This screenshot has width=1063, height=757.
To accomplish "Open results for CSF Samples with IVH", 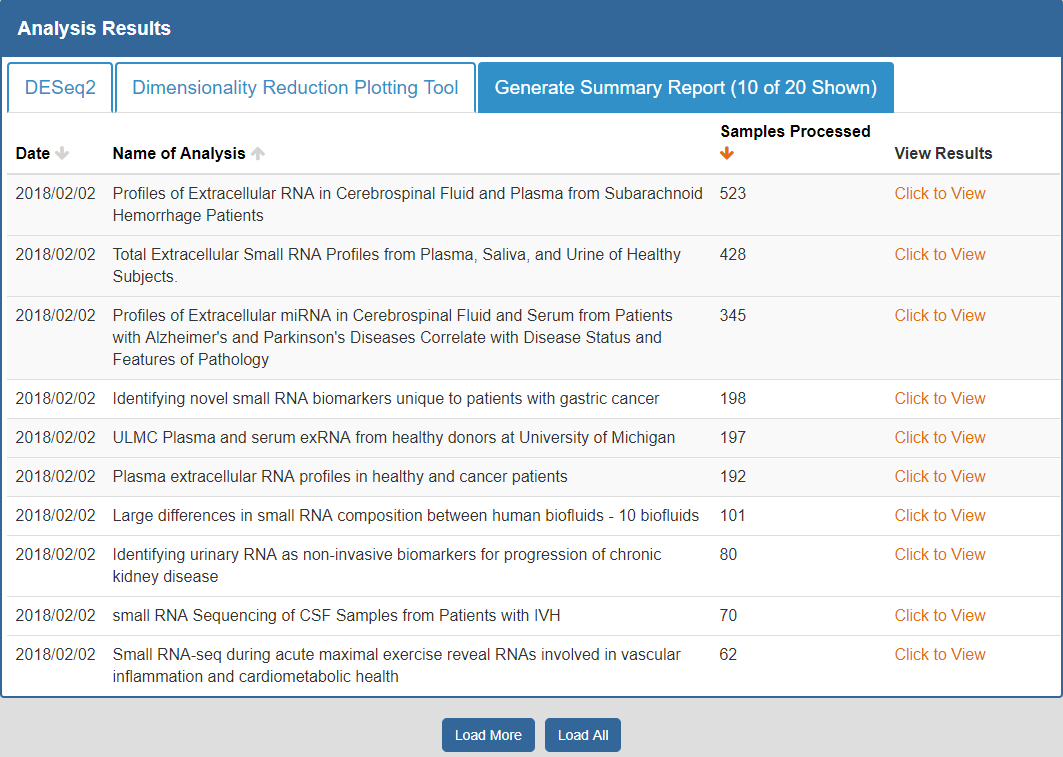I will point(939,616).
